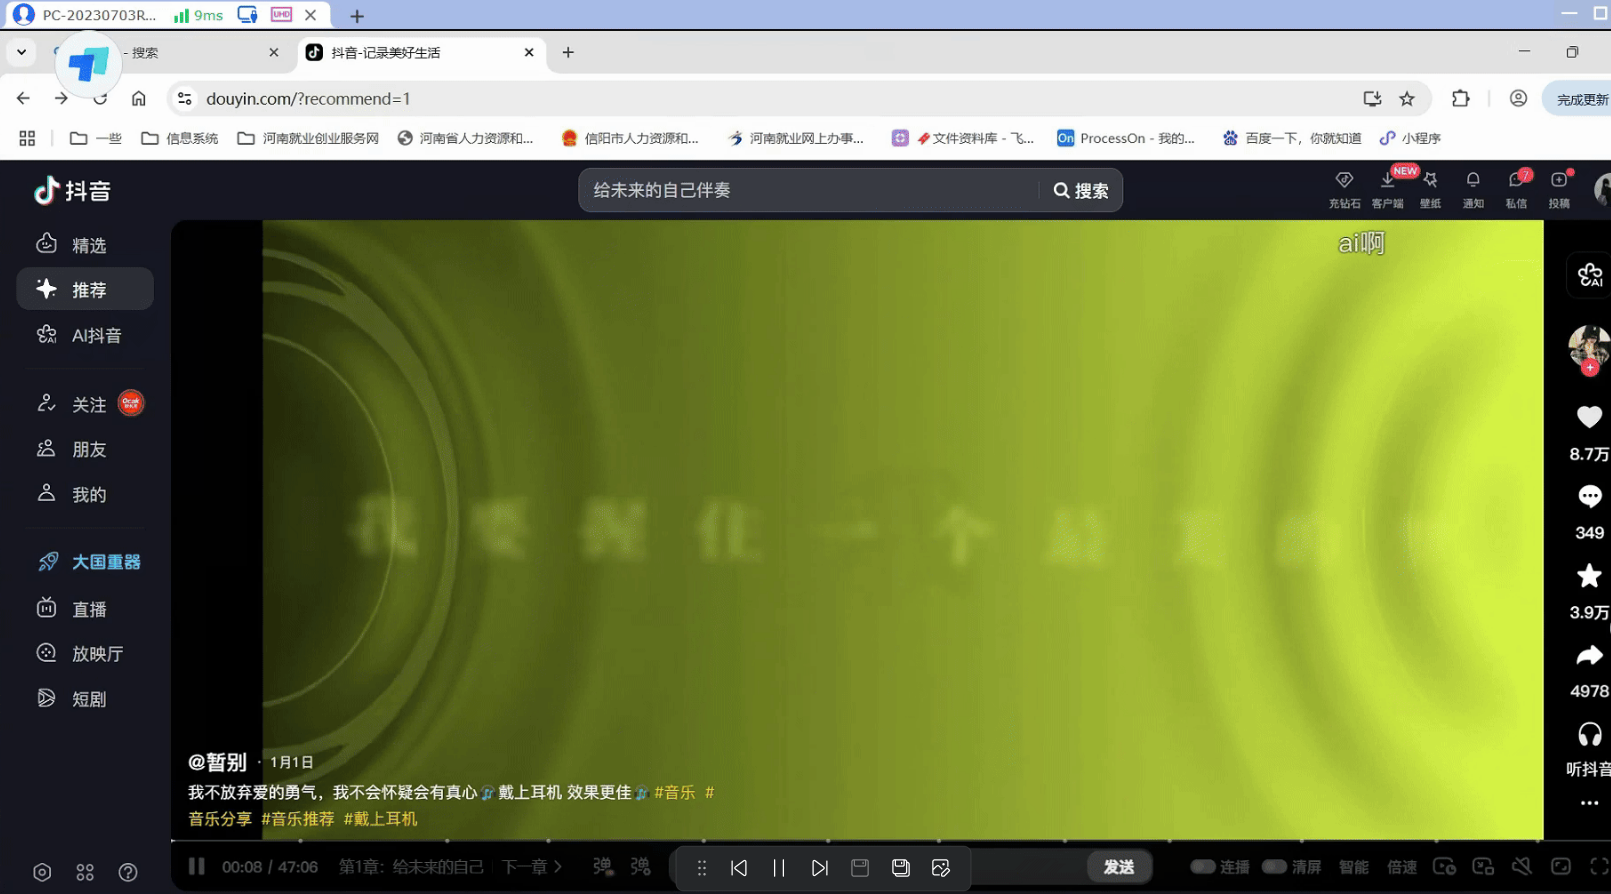The width and height of the screenshot is (1611, 894).
Task: Select 精选 in the sidebar
Action: click(x=85, y=245)
